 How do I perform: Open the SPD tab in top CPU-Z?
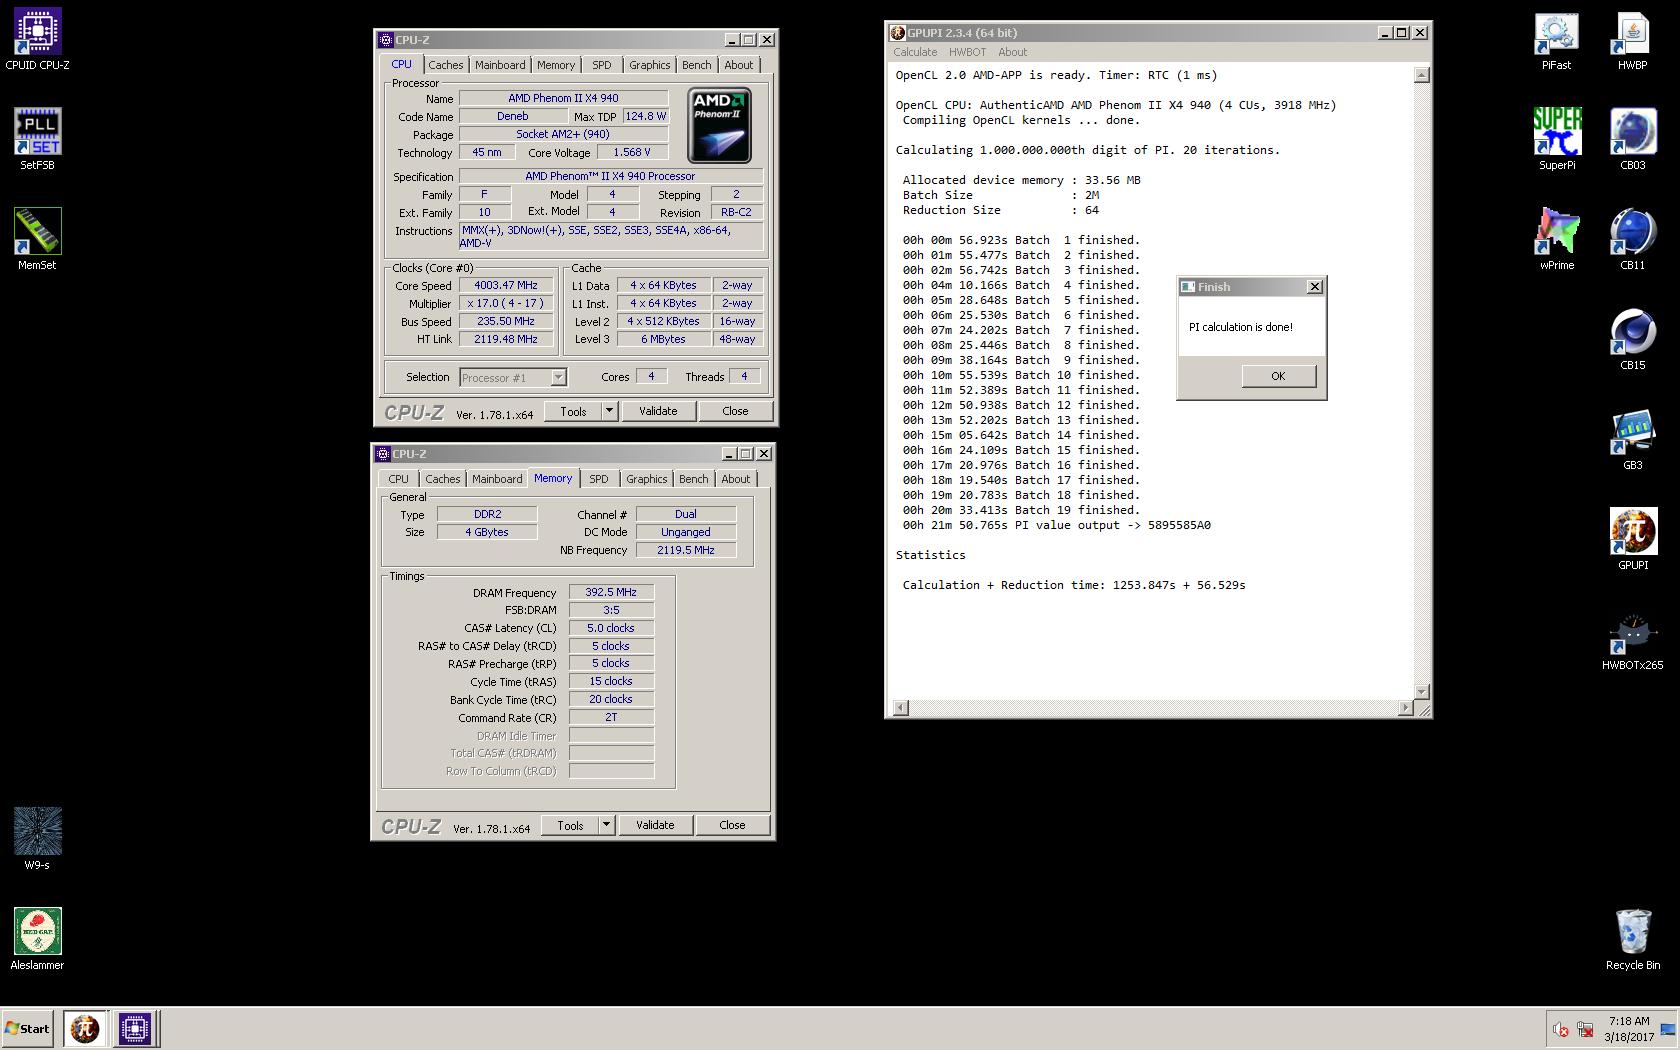pos(601,65)
